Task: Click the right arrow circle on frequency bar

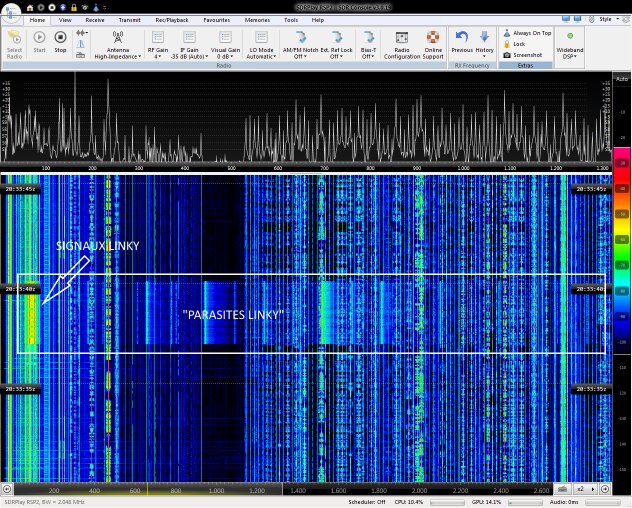Action: coord(605,489)
